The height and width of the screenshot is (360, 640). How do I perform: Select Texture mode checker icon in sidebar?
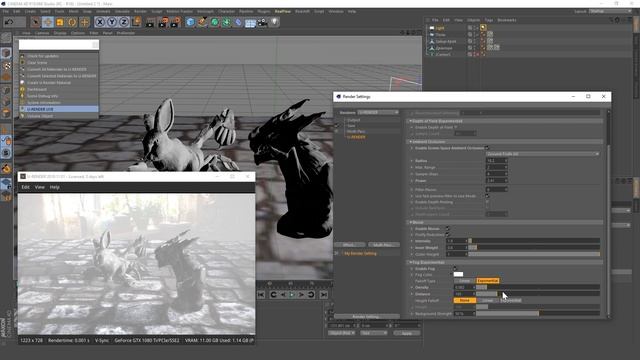click(x=6, y=65)
